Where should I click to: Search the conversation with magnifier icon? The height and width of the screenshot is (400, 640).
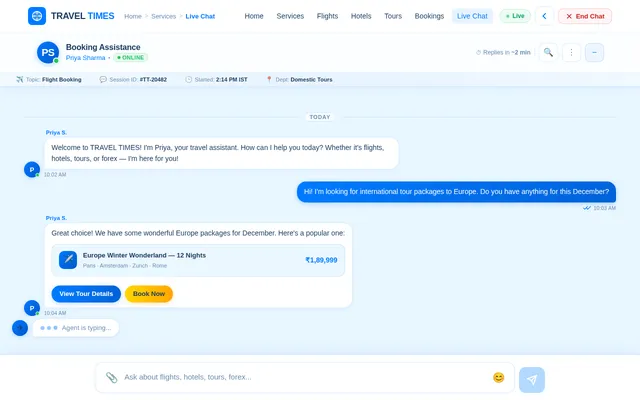tap(548, 52)
